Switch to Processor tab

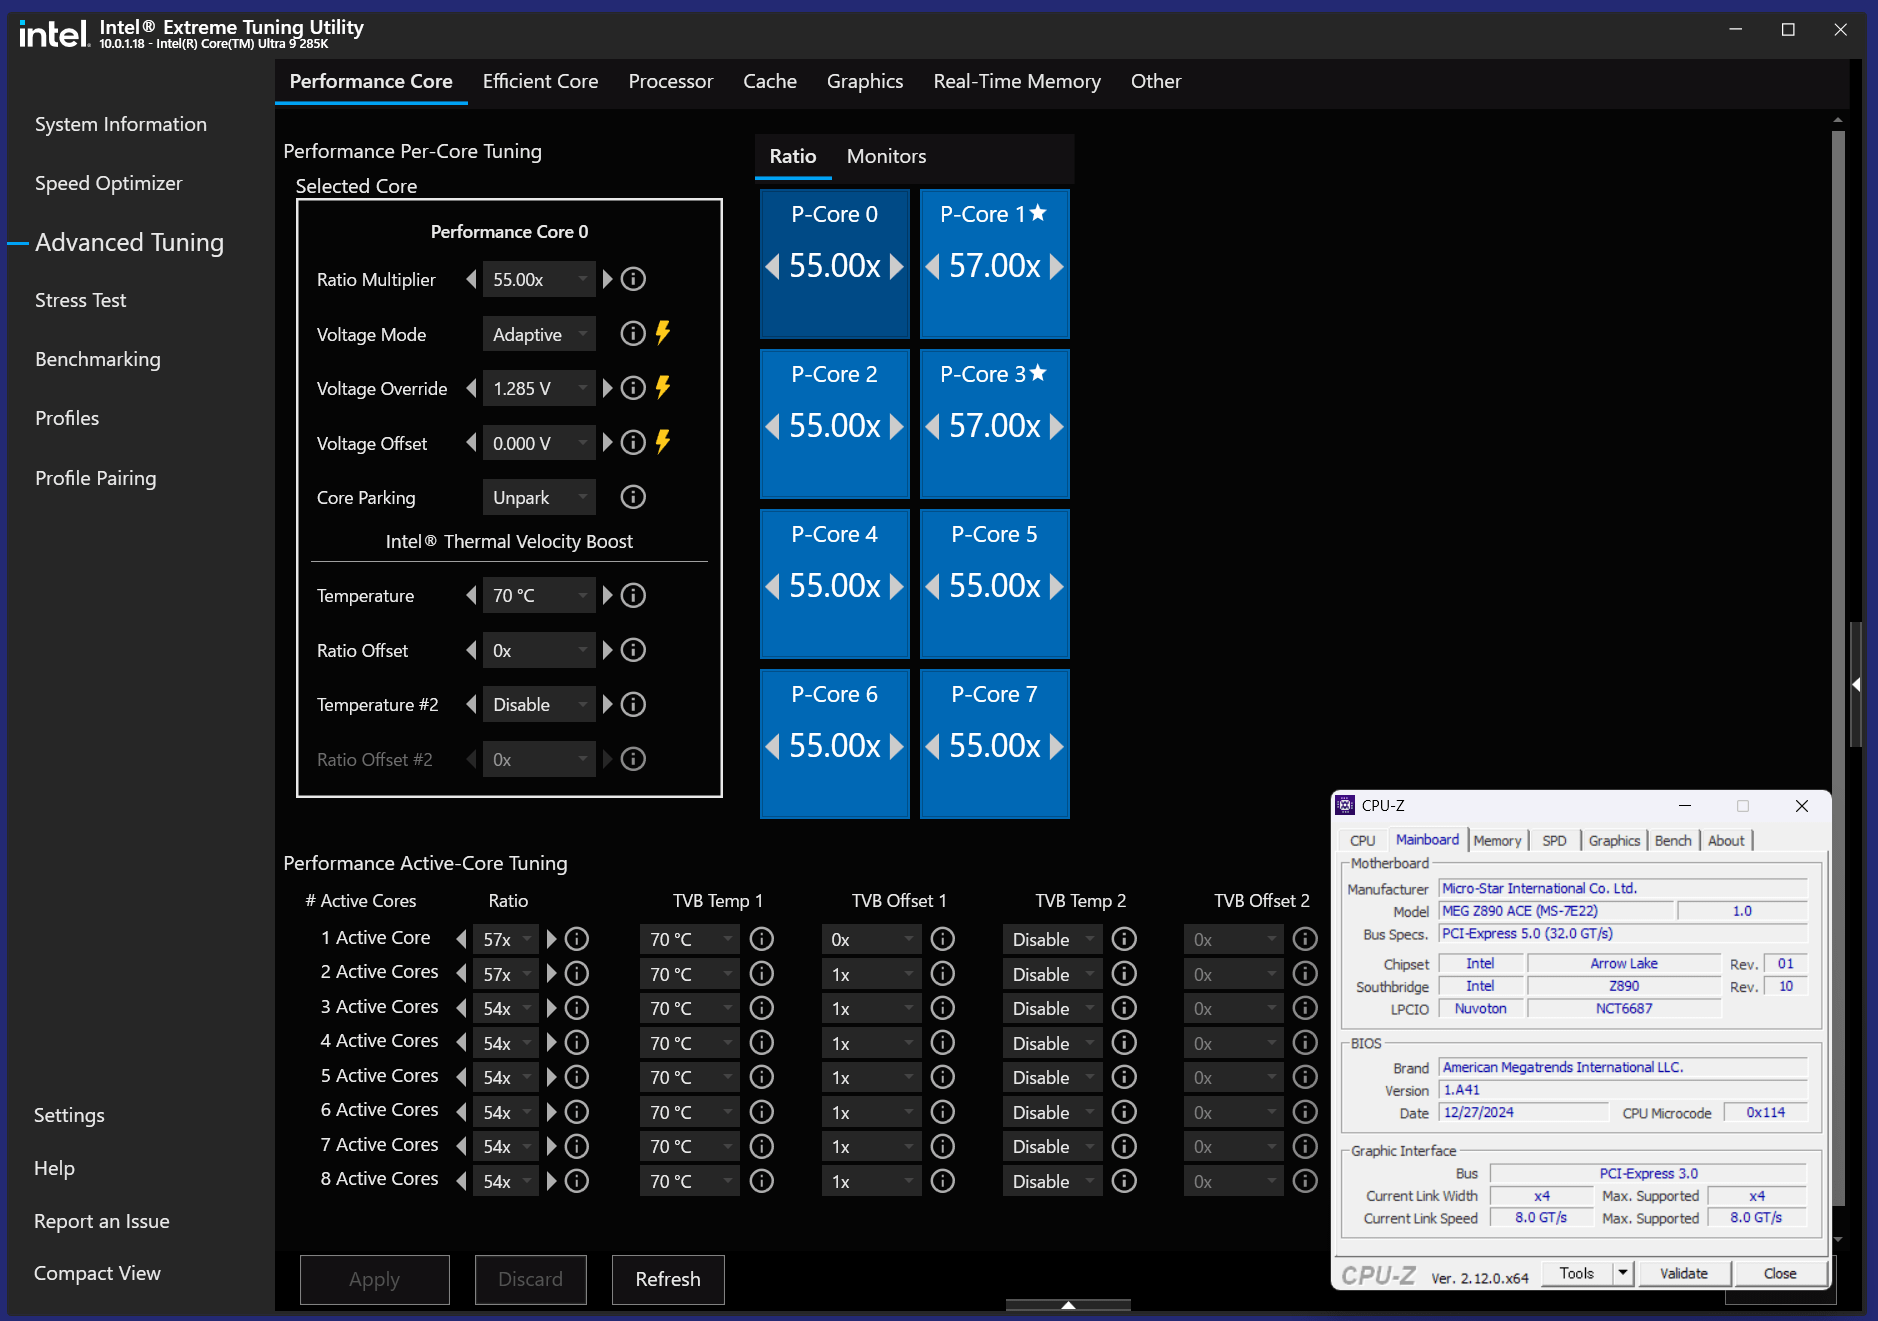(671, 81)
